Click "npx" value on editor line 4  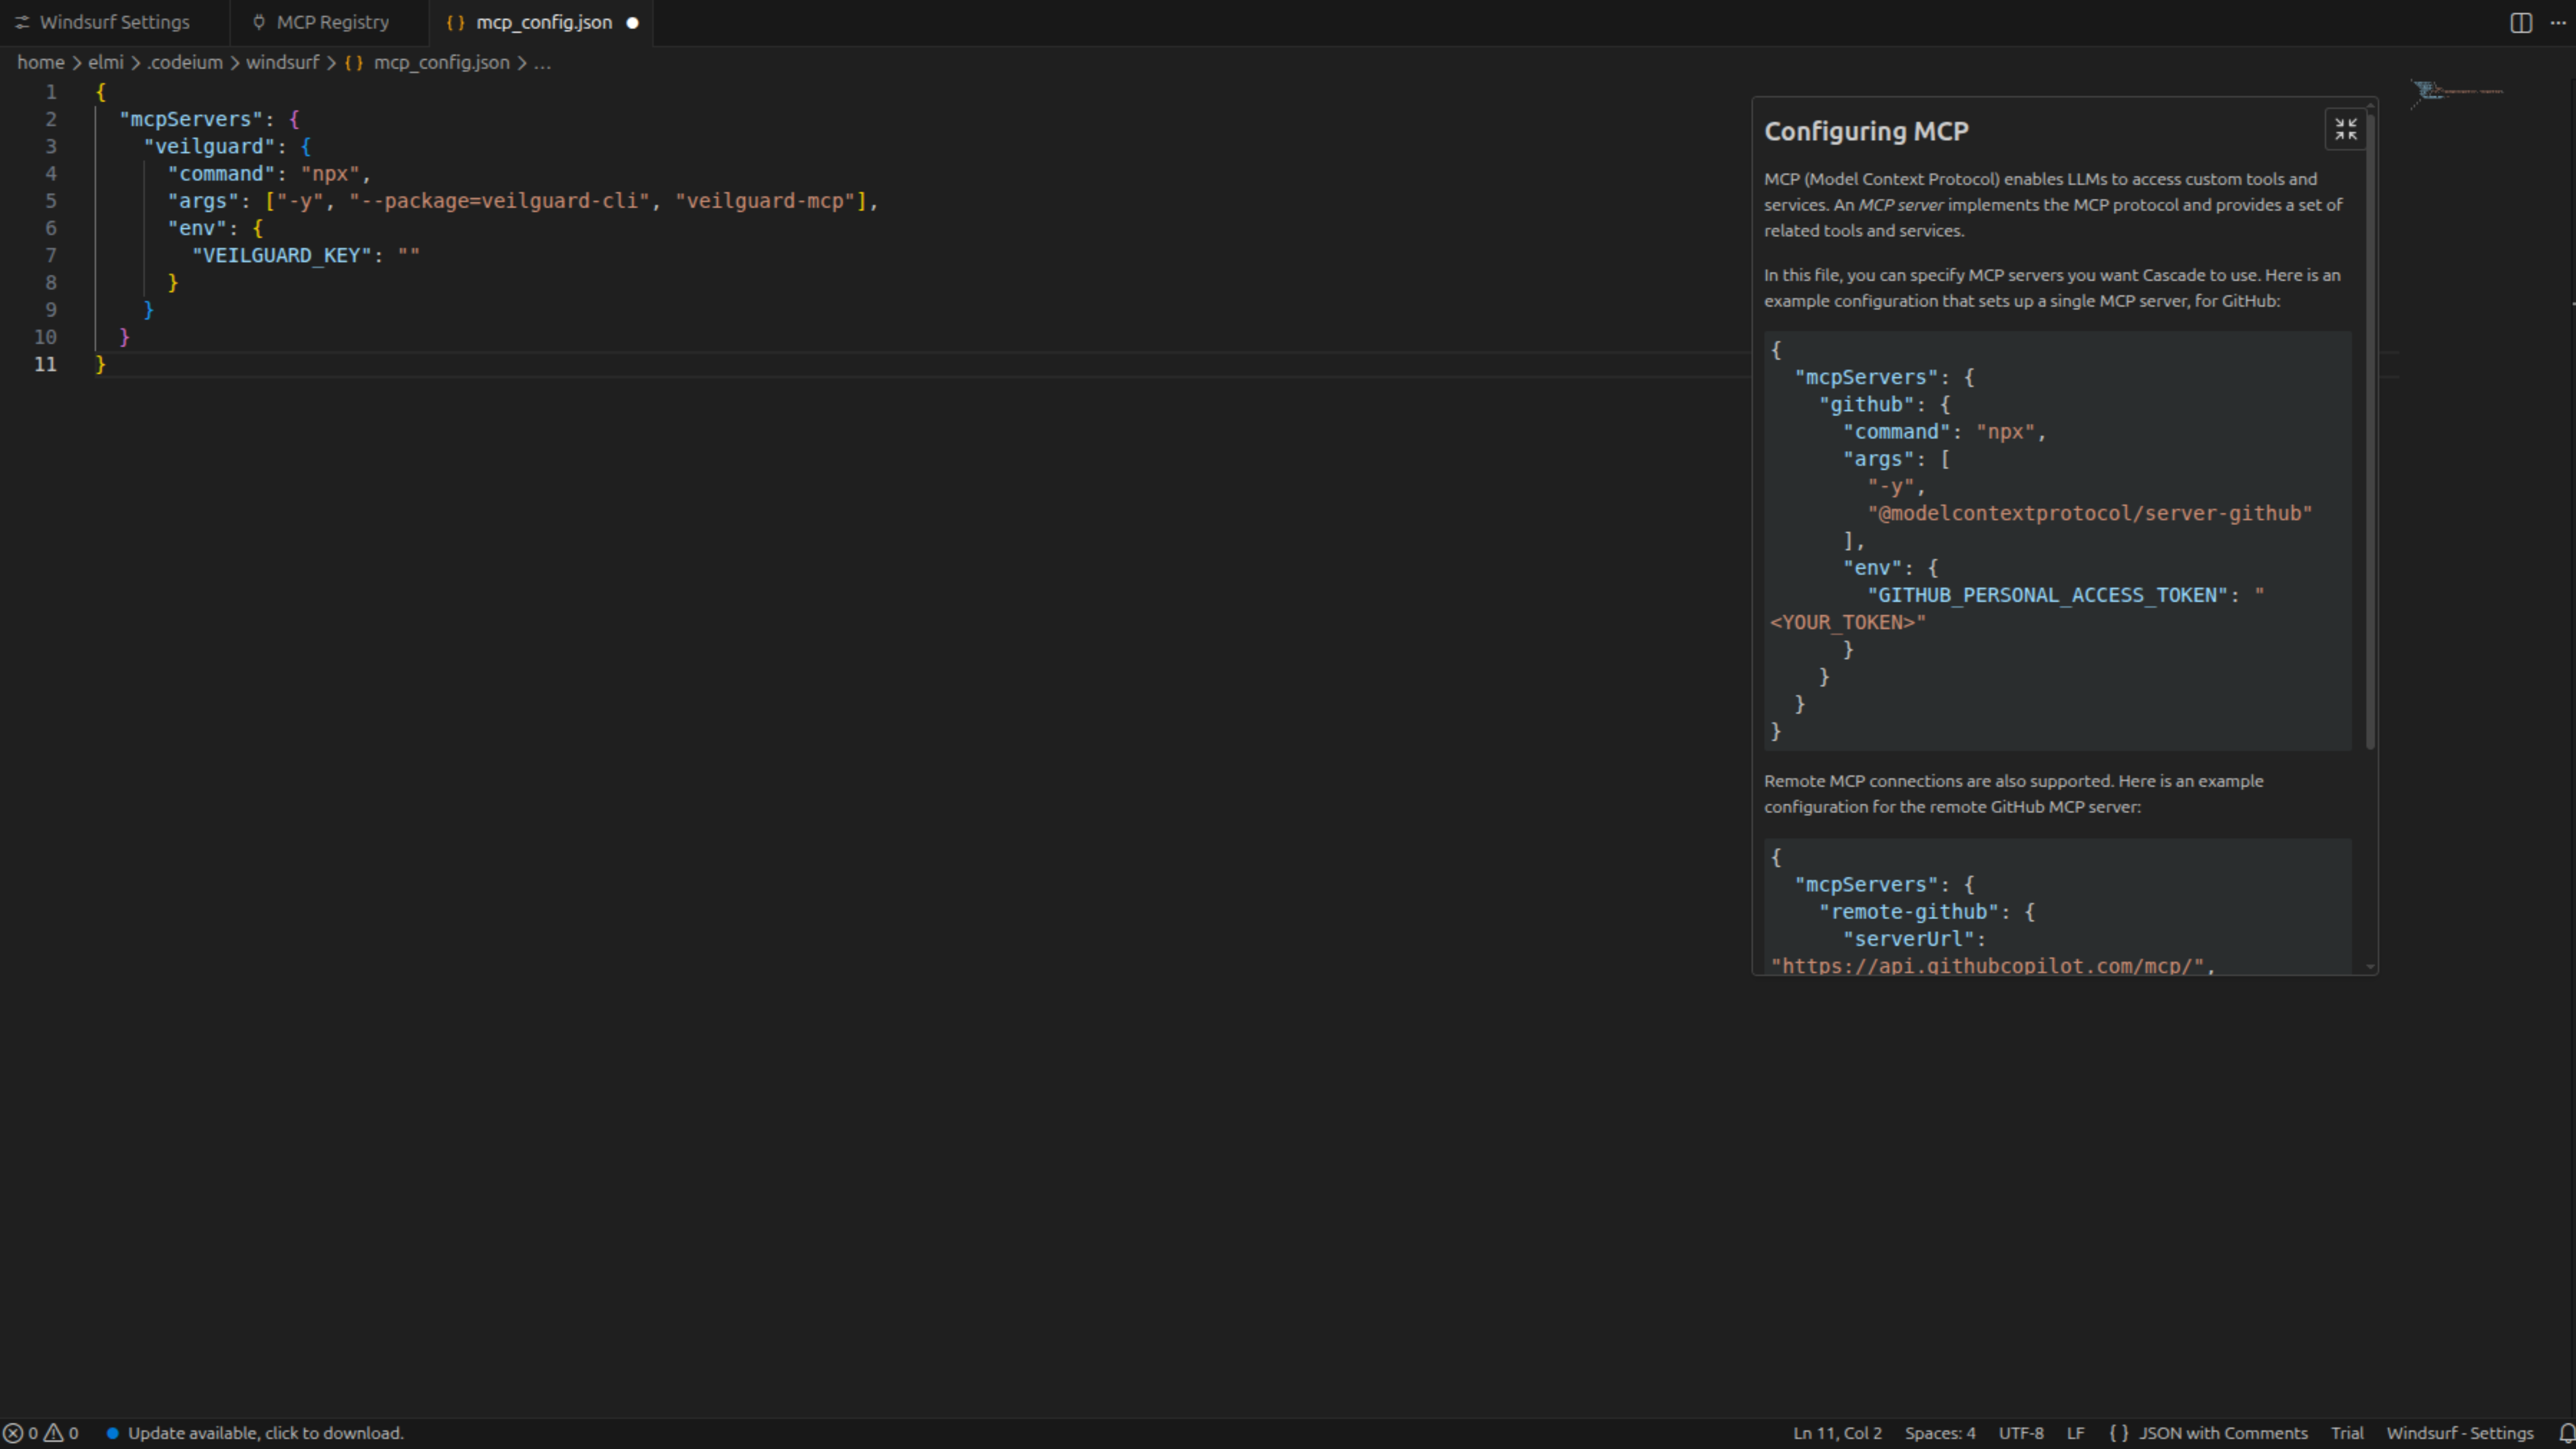pos(330,174)
